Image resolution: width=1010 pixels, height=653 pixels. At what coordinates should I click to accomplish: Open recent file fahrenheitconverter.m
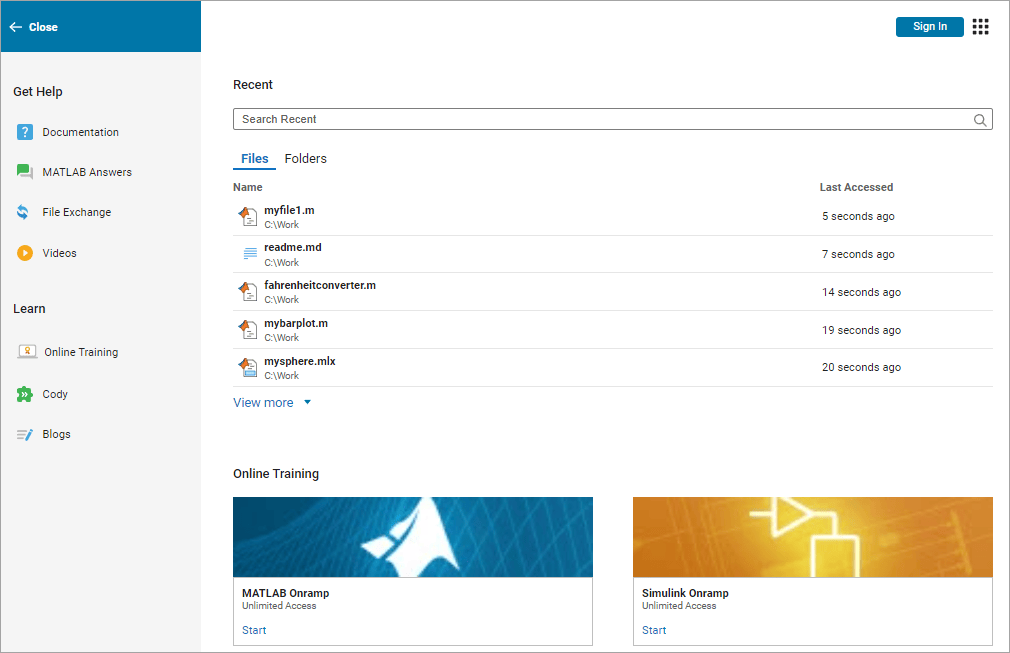coord(320,285)
